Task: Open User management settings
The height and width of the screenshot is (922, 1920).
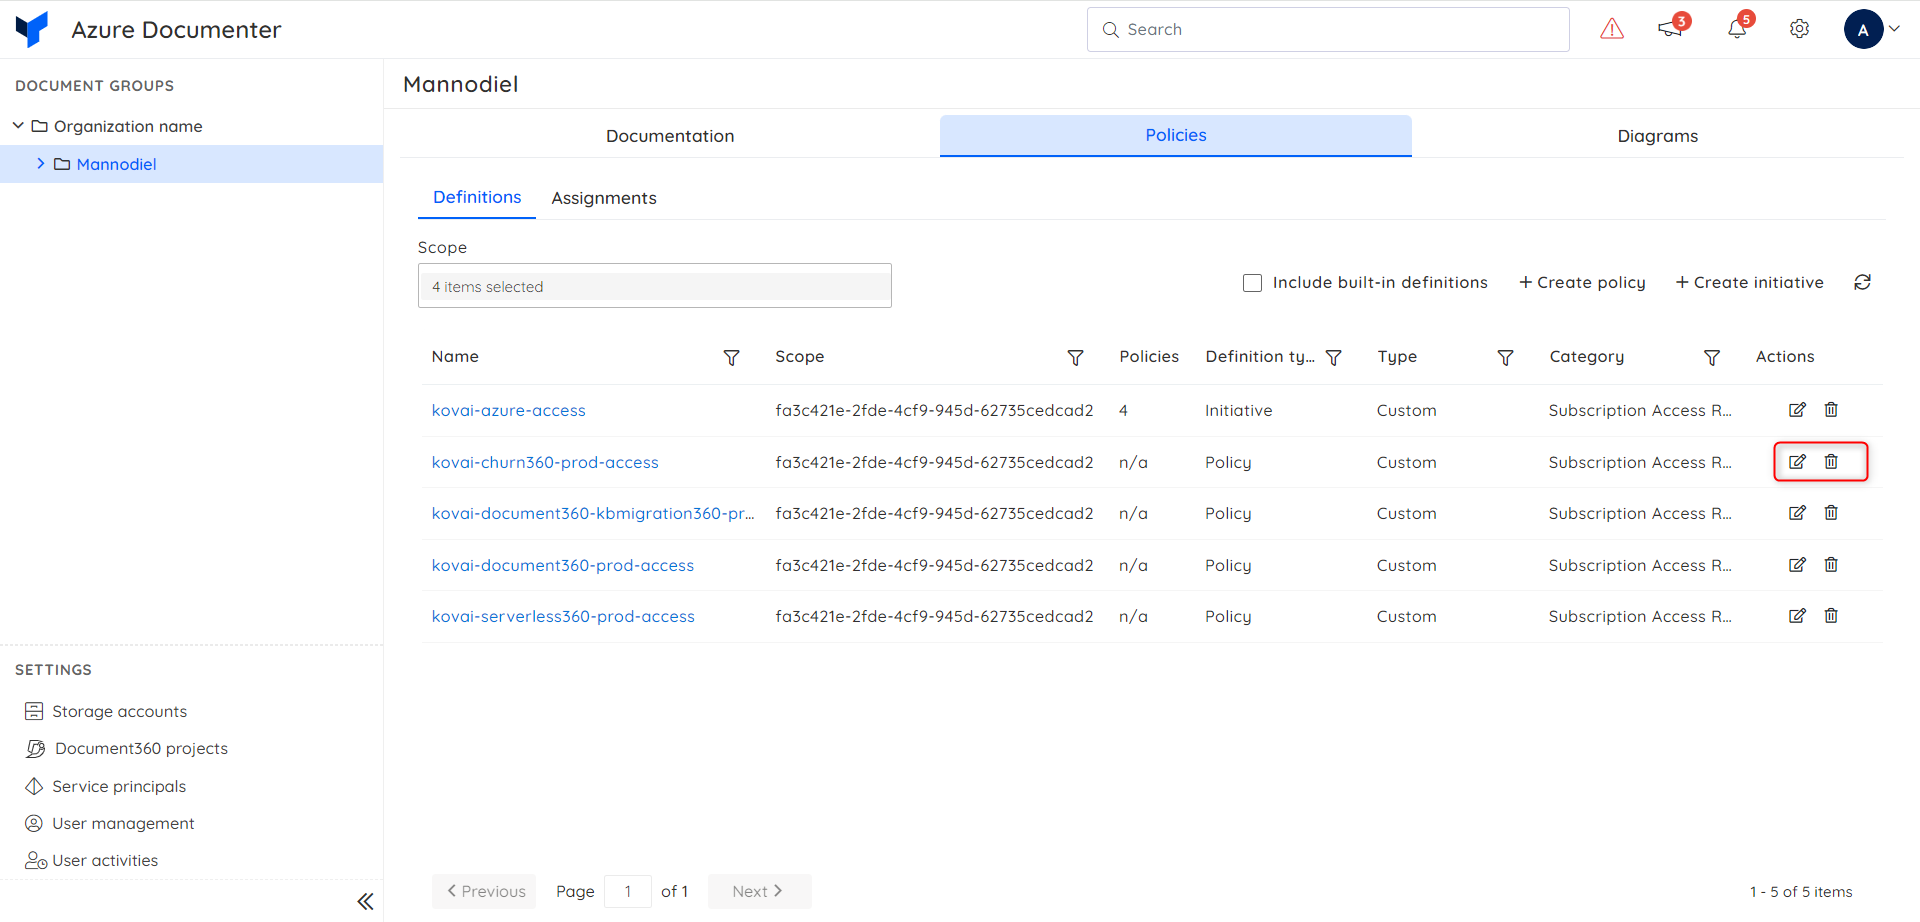Action: pos(109,823)
